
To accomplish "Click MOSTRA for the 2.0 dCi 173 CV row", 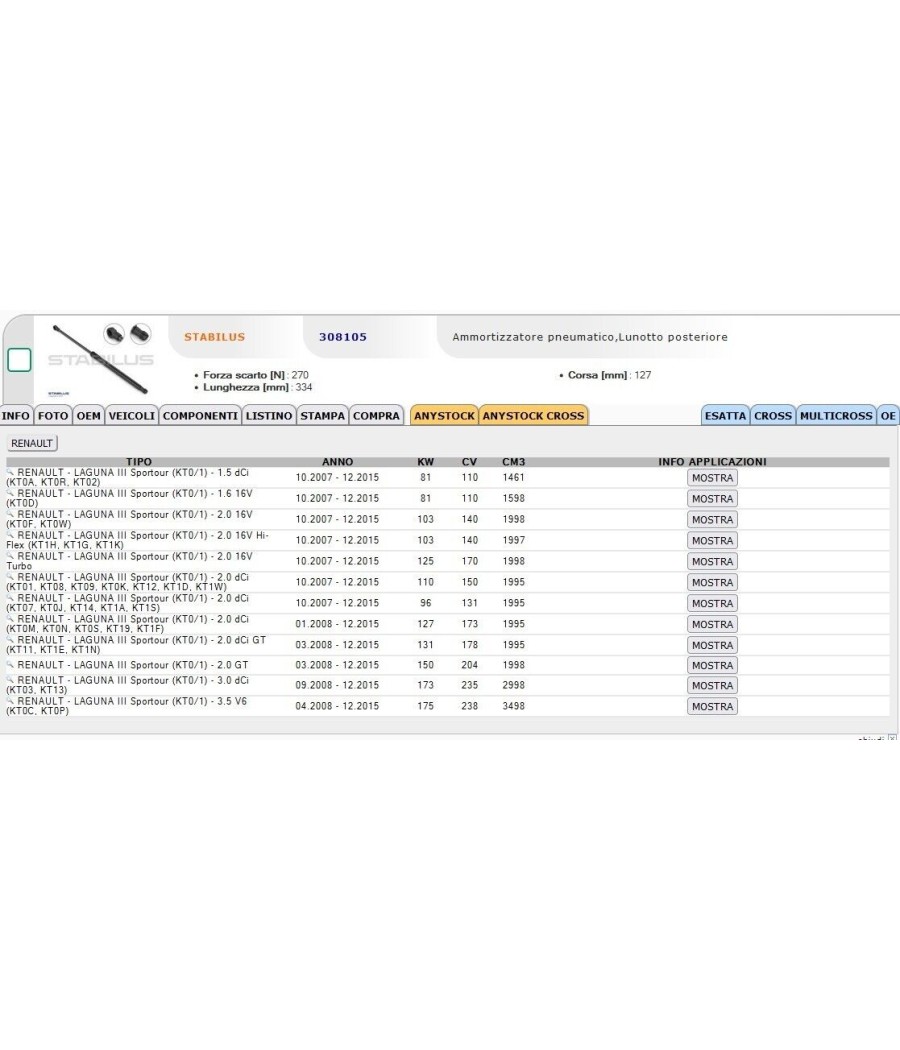I will 712,624.
